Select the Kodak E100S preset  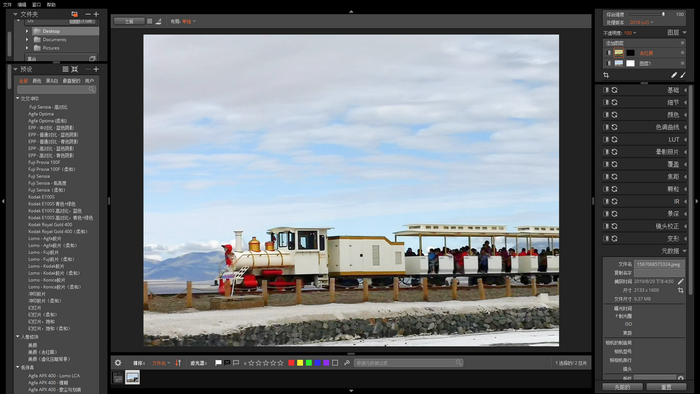(x=42, y=197)
